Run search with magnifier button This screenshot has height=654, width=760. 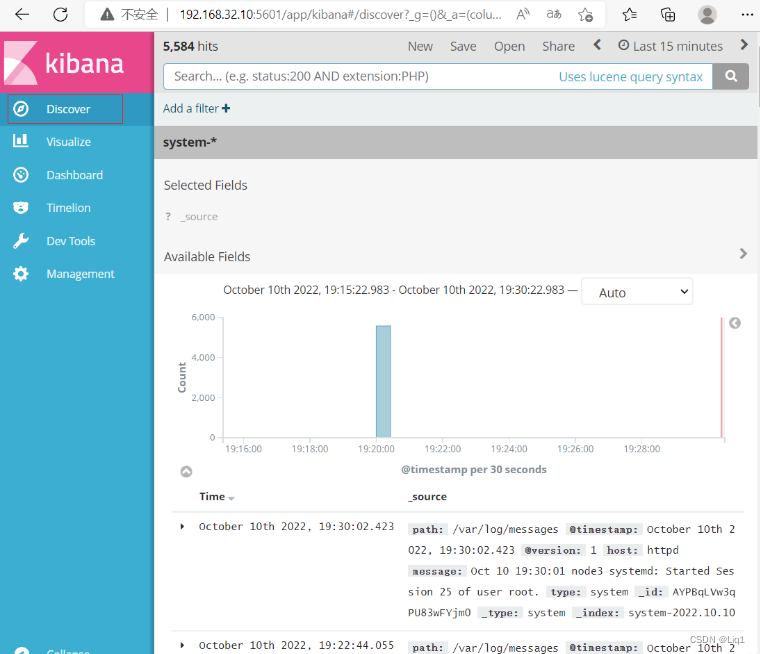click(731, 76)
